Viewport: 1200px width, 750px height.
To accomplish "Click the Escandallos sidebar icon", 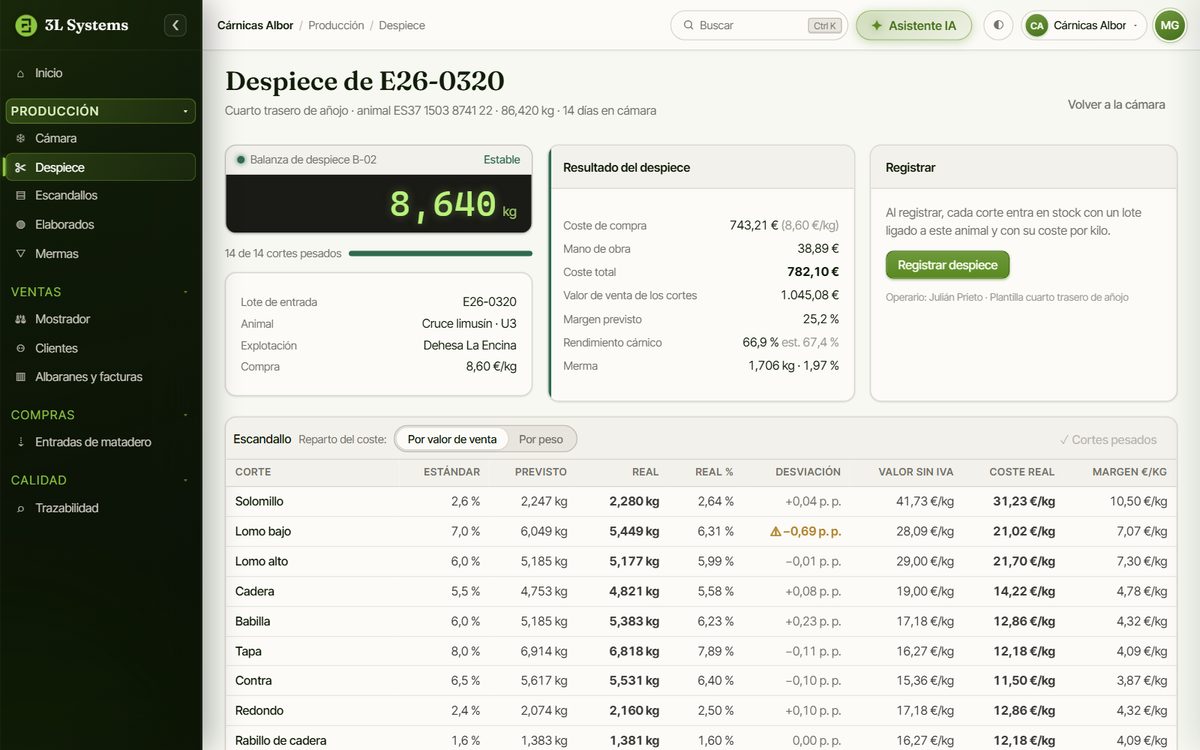I will (x=20, y=195).
